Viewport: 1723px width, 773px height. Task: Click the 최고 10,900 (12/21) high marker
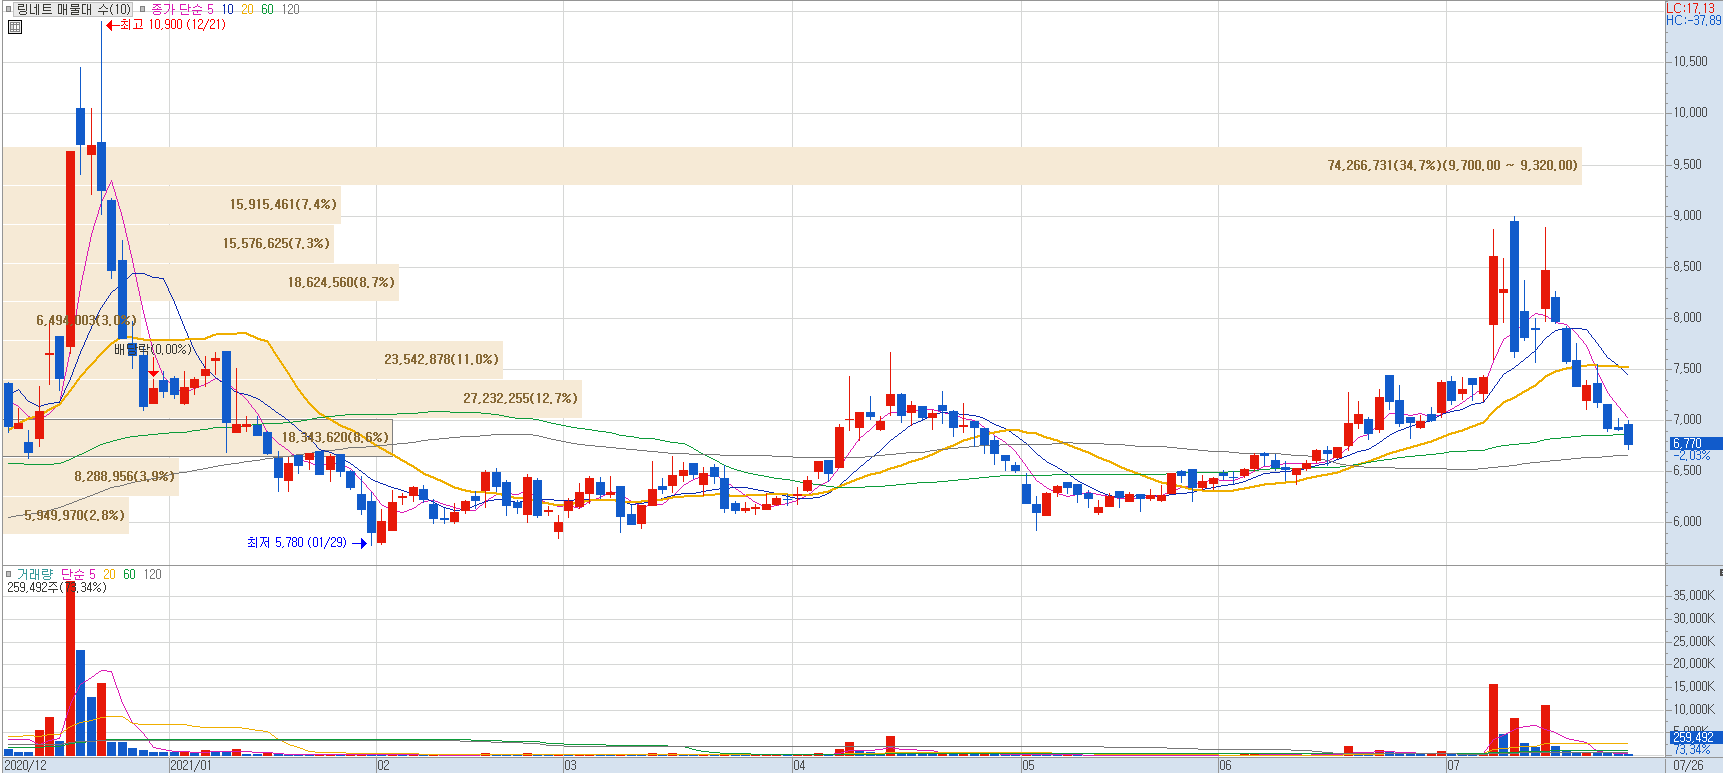pyautogui.click(x=166, y=25)
